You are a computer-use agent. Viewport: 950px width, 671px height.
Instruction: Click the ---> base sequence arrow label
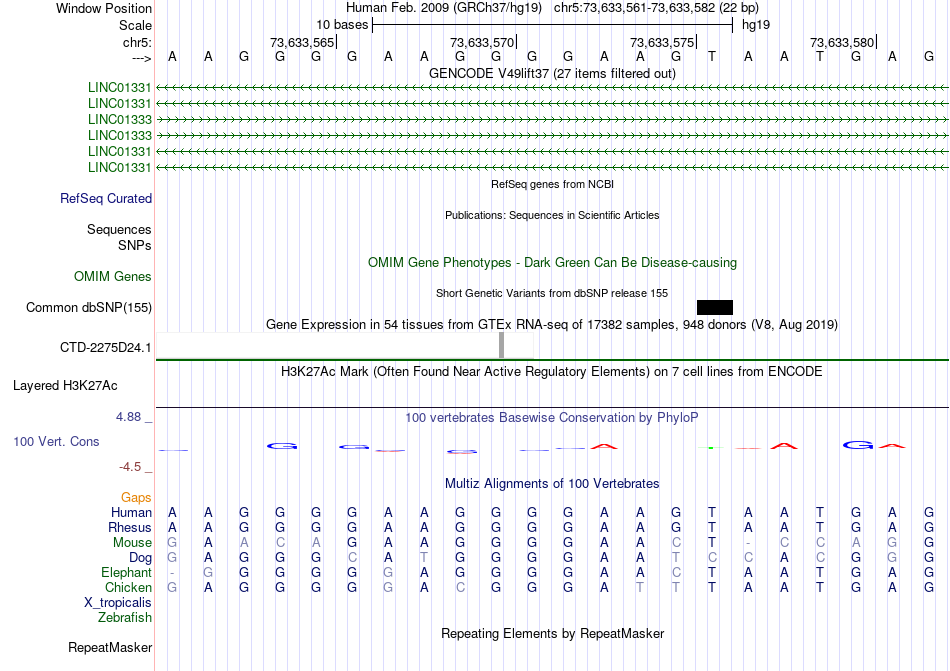pyautogui.click(x=141, y=58)
